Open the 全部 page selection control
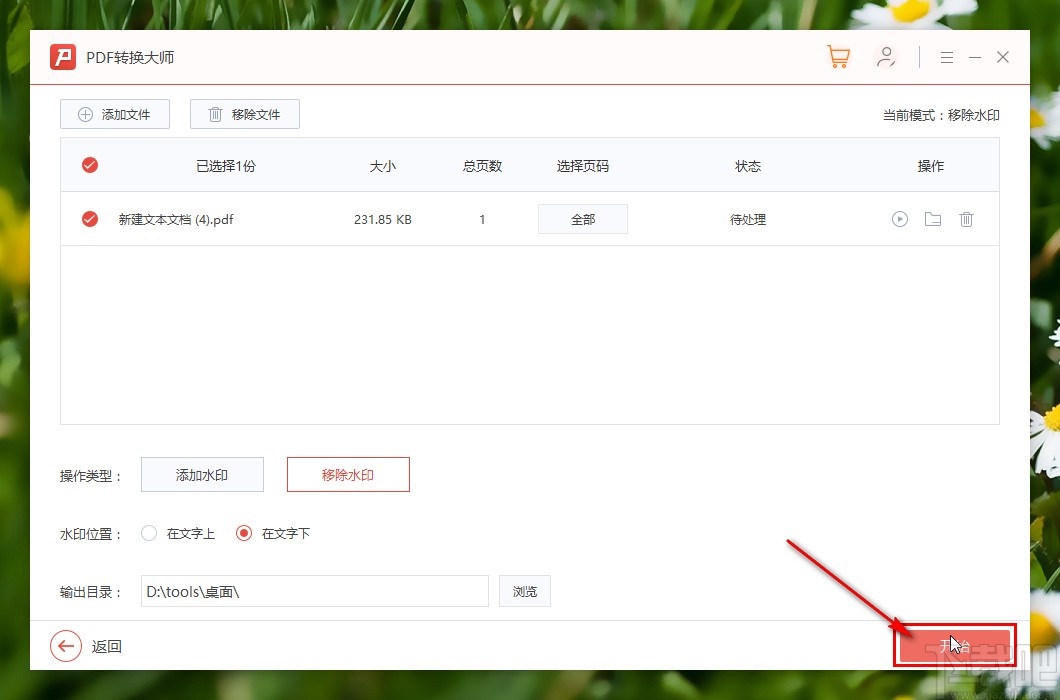 [582, 219]
